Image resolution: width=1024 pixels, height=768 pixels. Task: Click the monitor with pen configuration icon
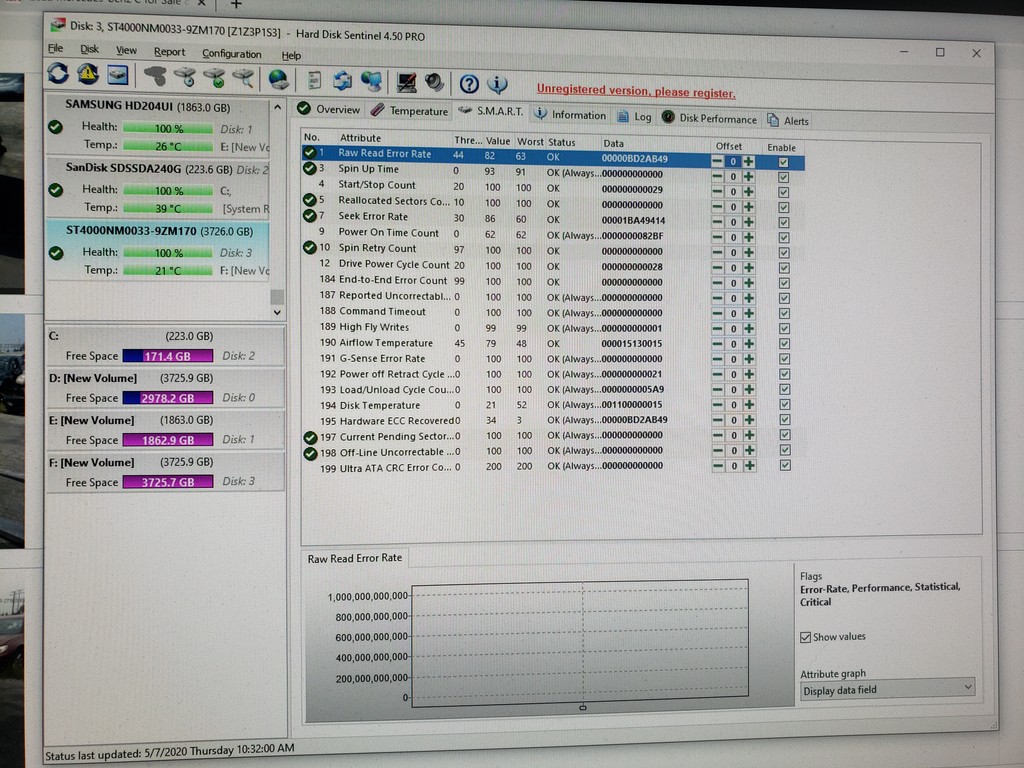click(406, 82)
